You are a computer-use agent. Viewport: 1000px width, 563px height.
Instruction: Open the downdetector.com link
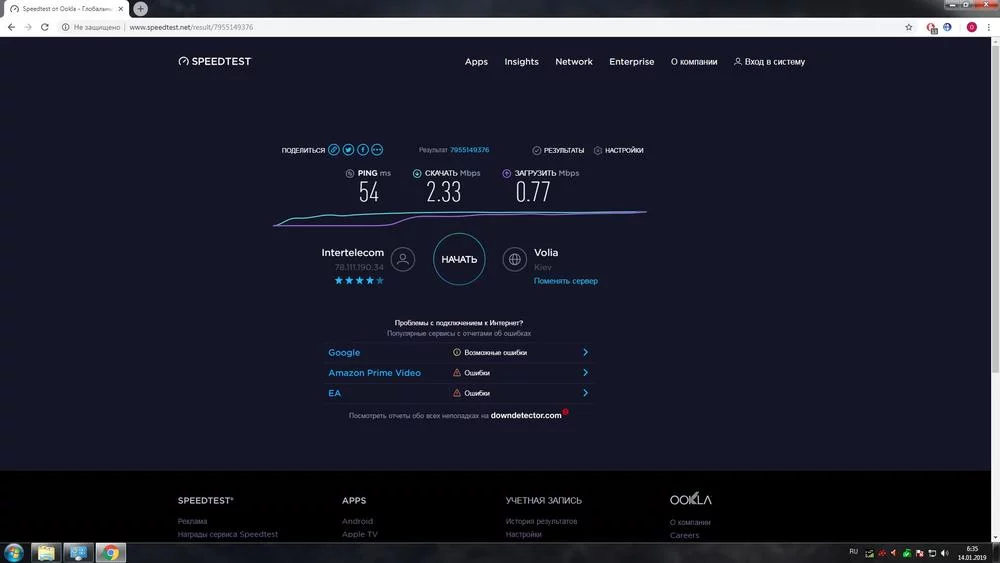526,415
